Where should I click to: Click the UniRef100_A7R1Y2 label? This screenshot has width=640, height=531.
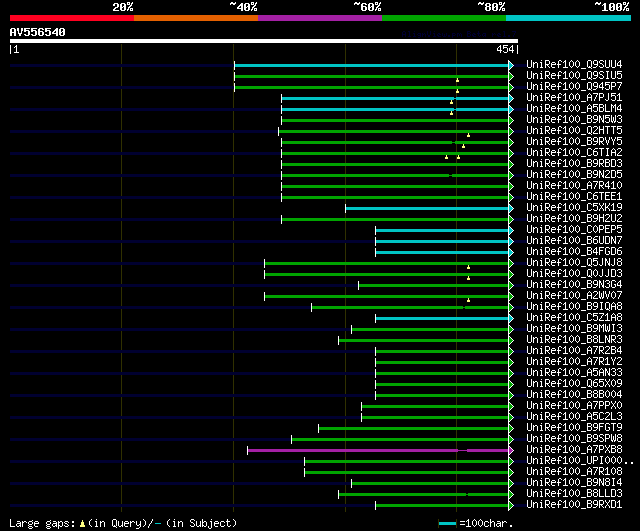point(574,362)
